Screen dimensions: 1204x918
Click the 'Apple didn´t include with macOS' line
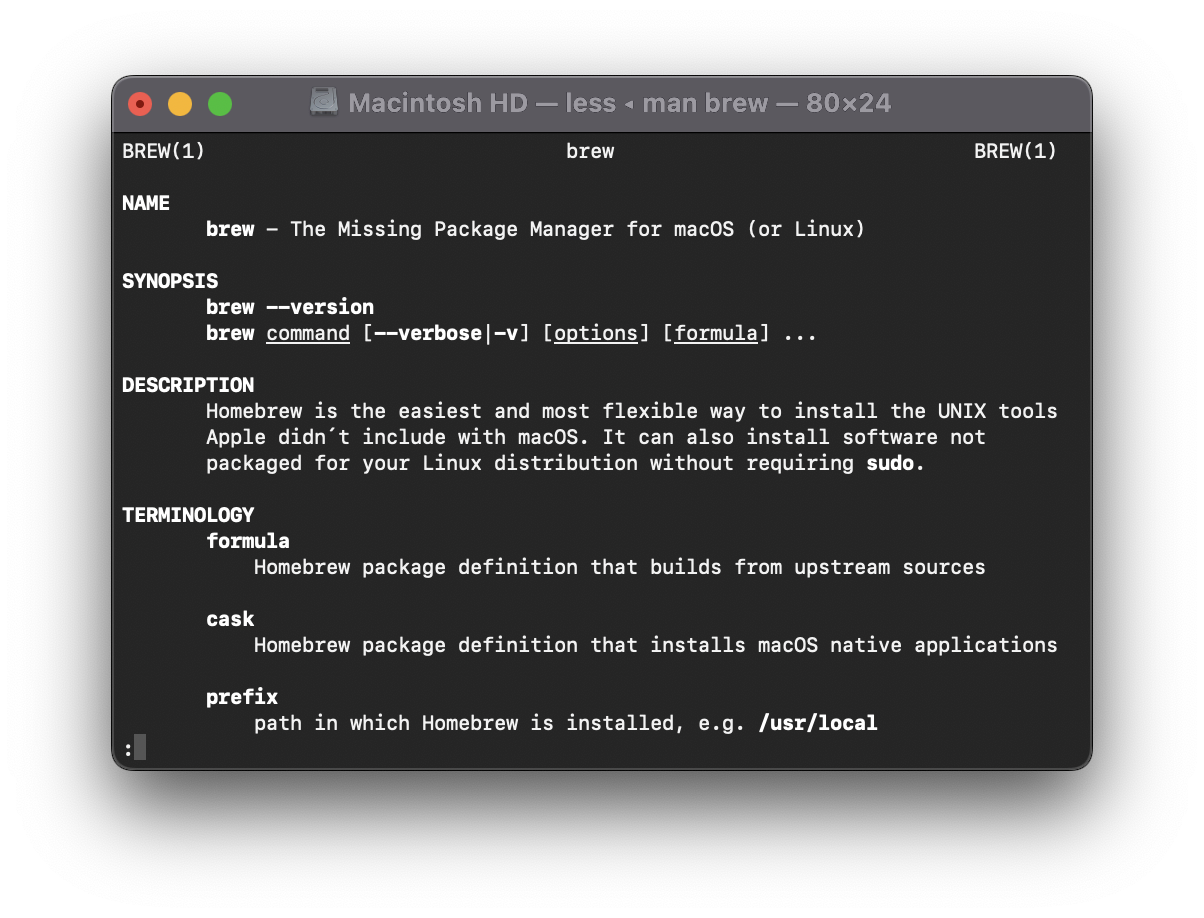[596, 437]
